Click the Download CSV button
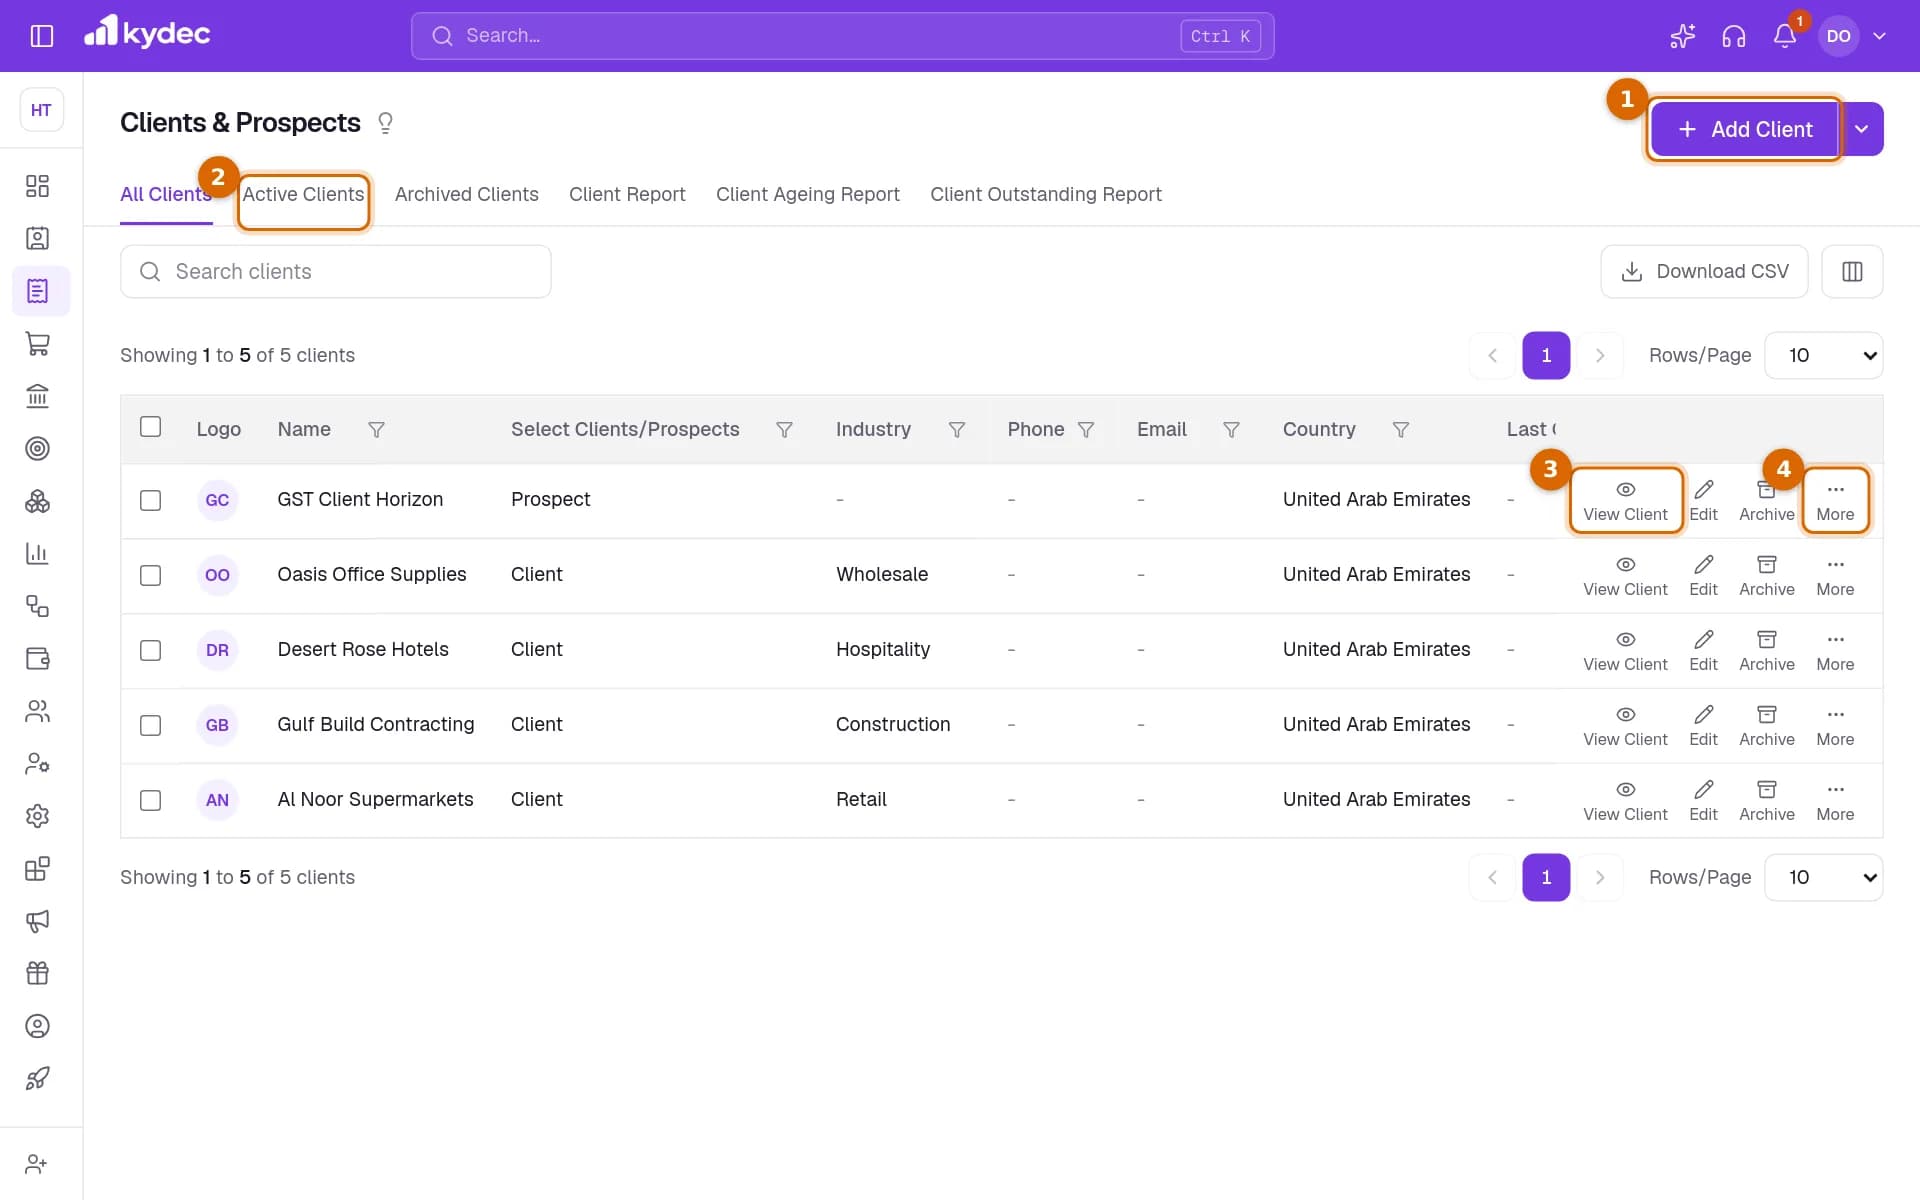The width and height of the screenshot is (1920, 1200). tap(1704, 271)
